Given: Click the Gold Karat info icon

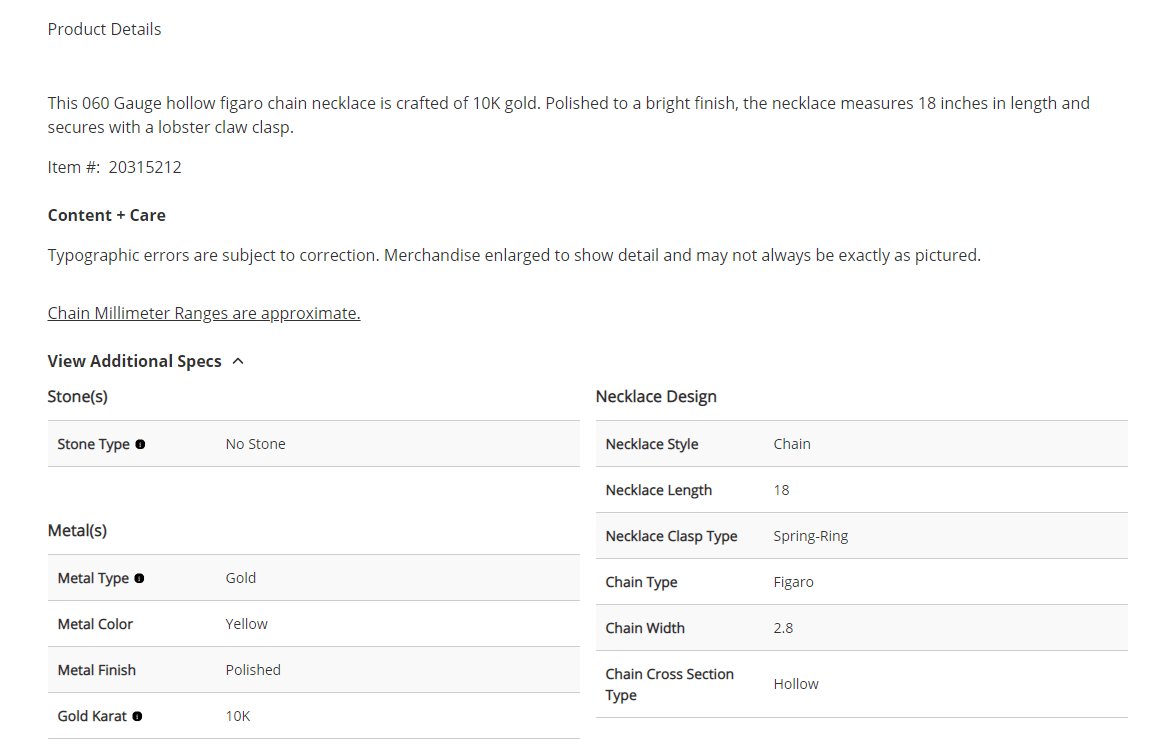Looking at the screenshot, I should tap(137, 716).
